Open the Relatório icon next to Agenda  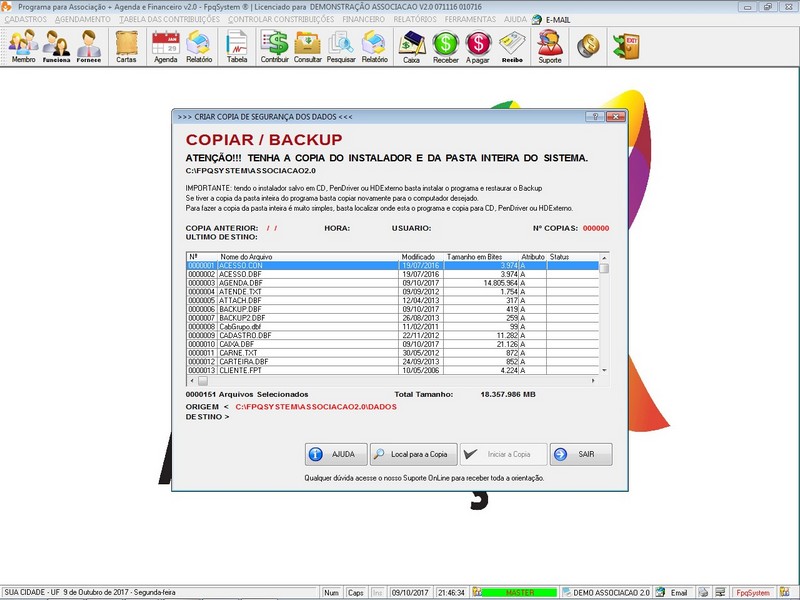pos(199,46)
